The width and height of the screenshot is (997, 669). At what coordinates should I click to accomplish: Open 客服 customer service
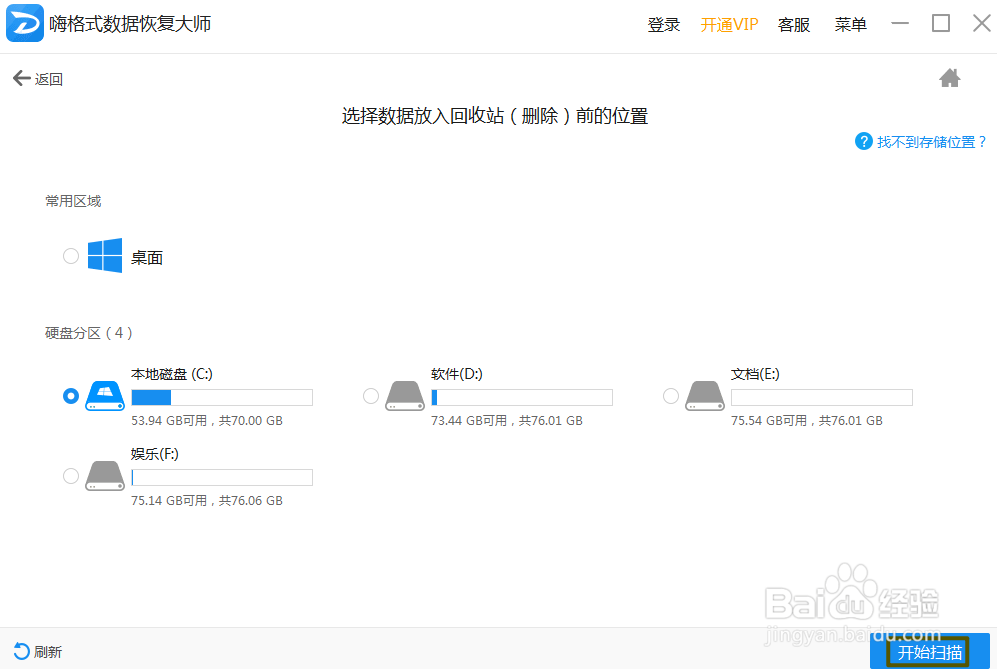794,24
